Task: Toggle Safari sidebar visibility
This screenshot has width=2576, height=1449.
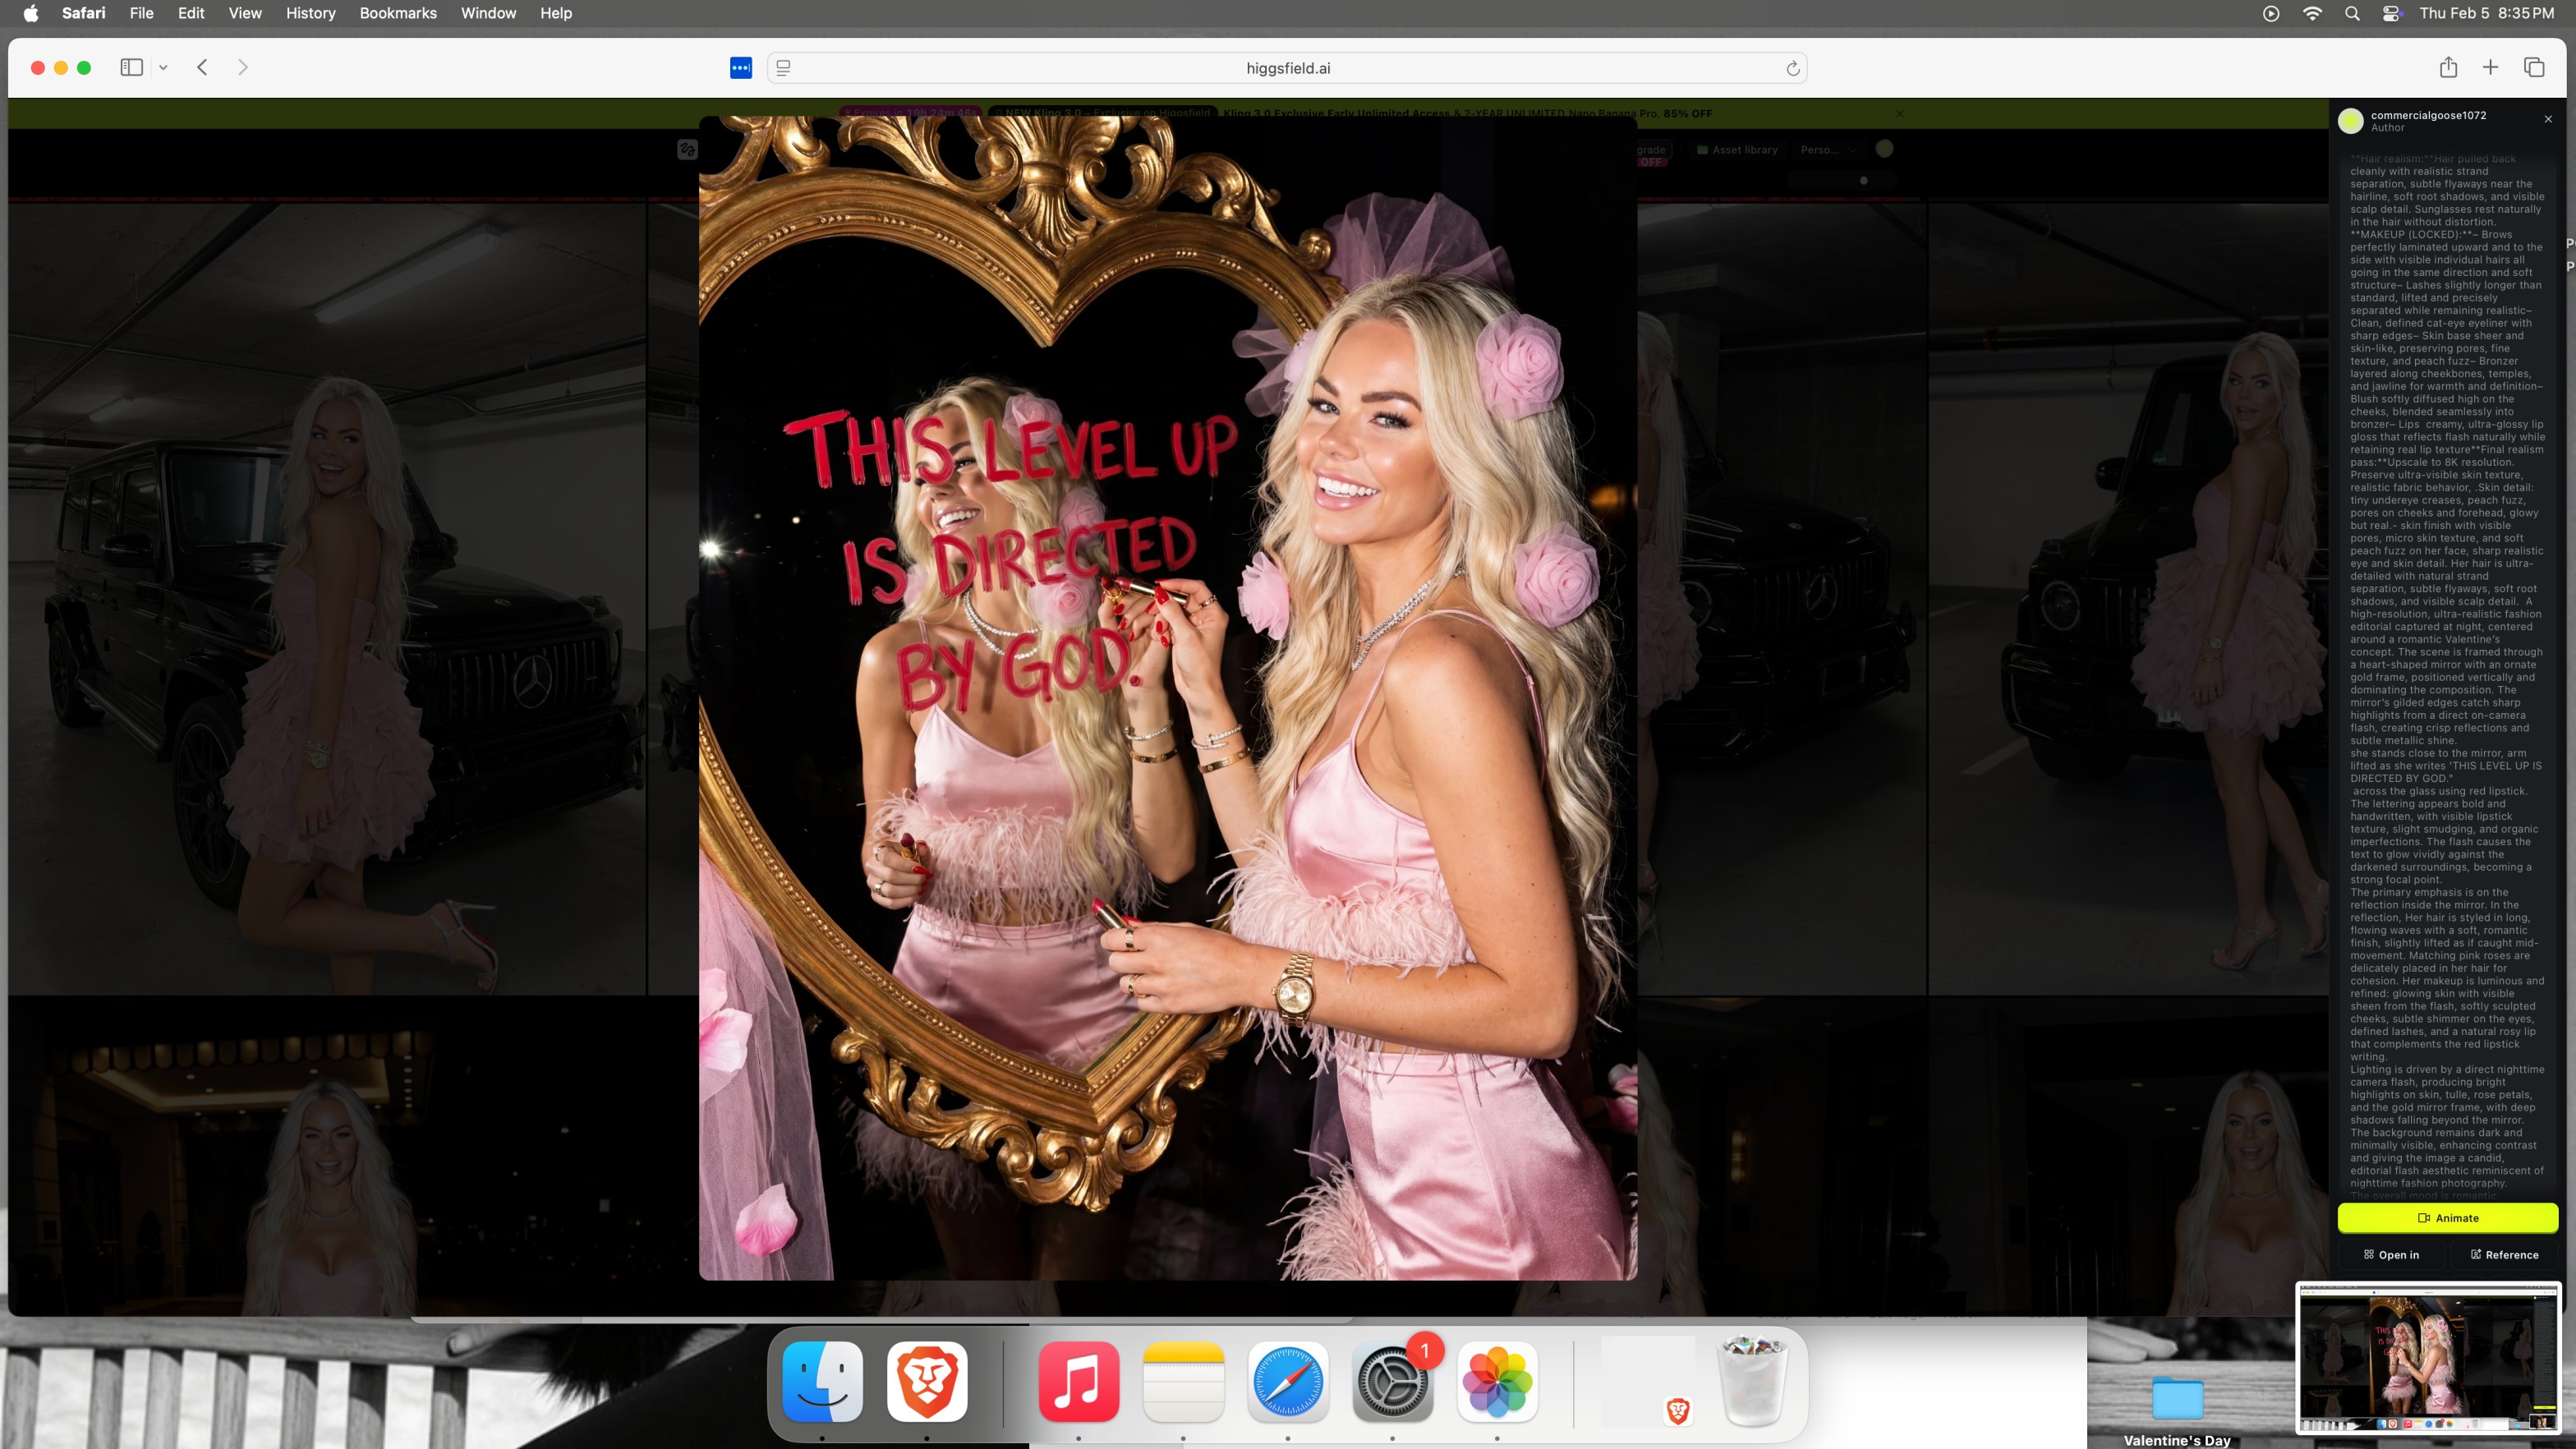Action: coord(131,67)
